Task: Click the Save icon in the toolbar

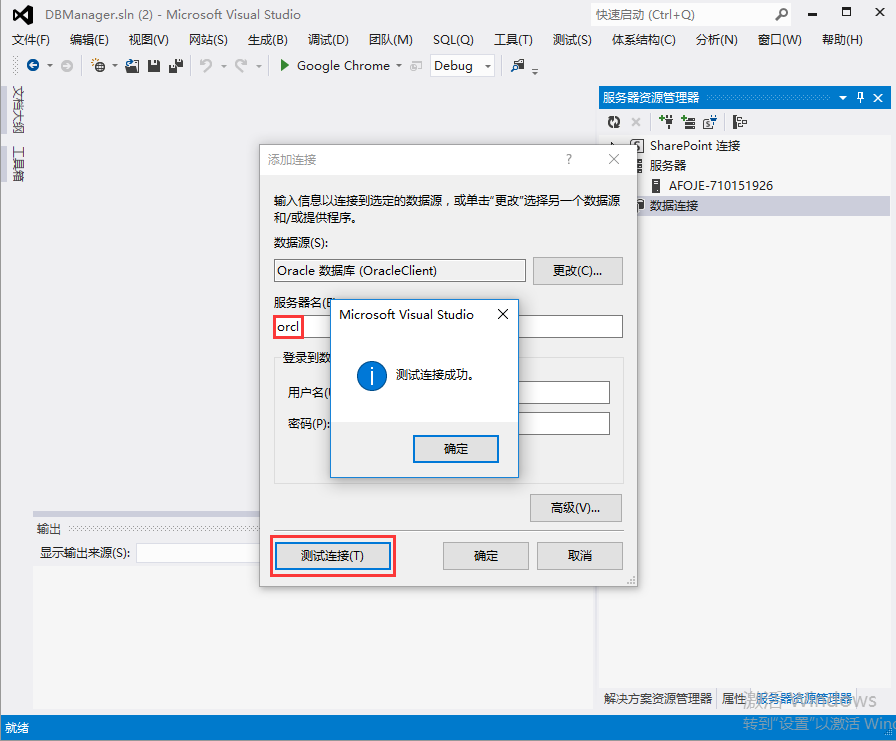Action: point(153,64)
